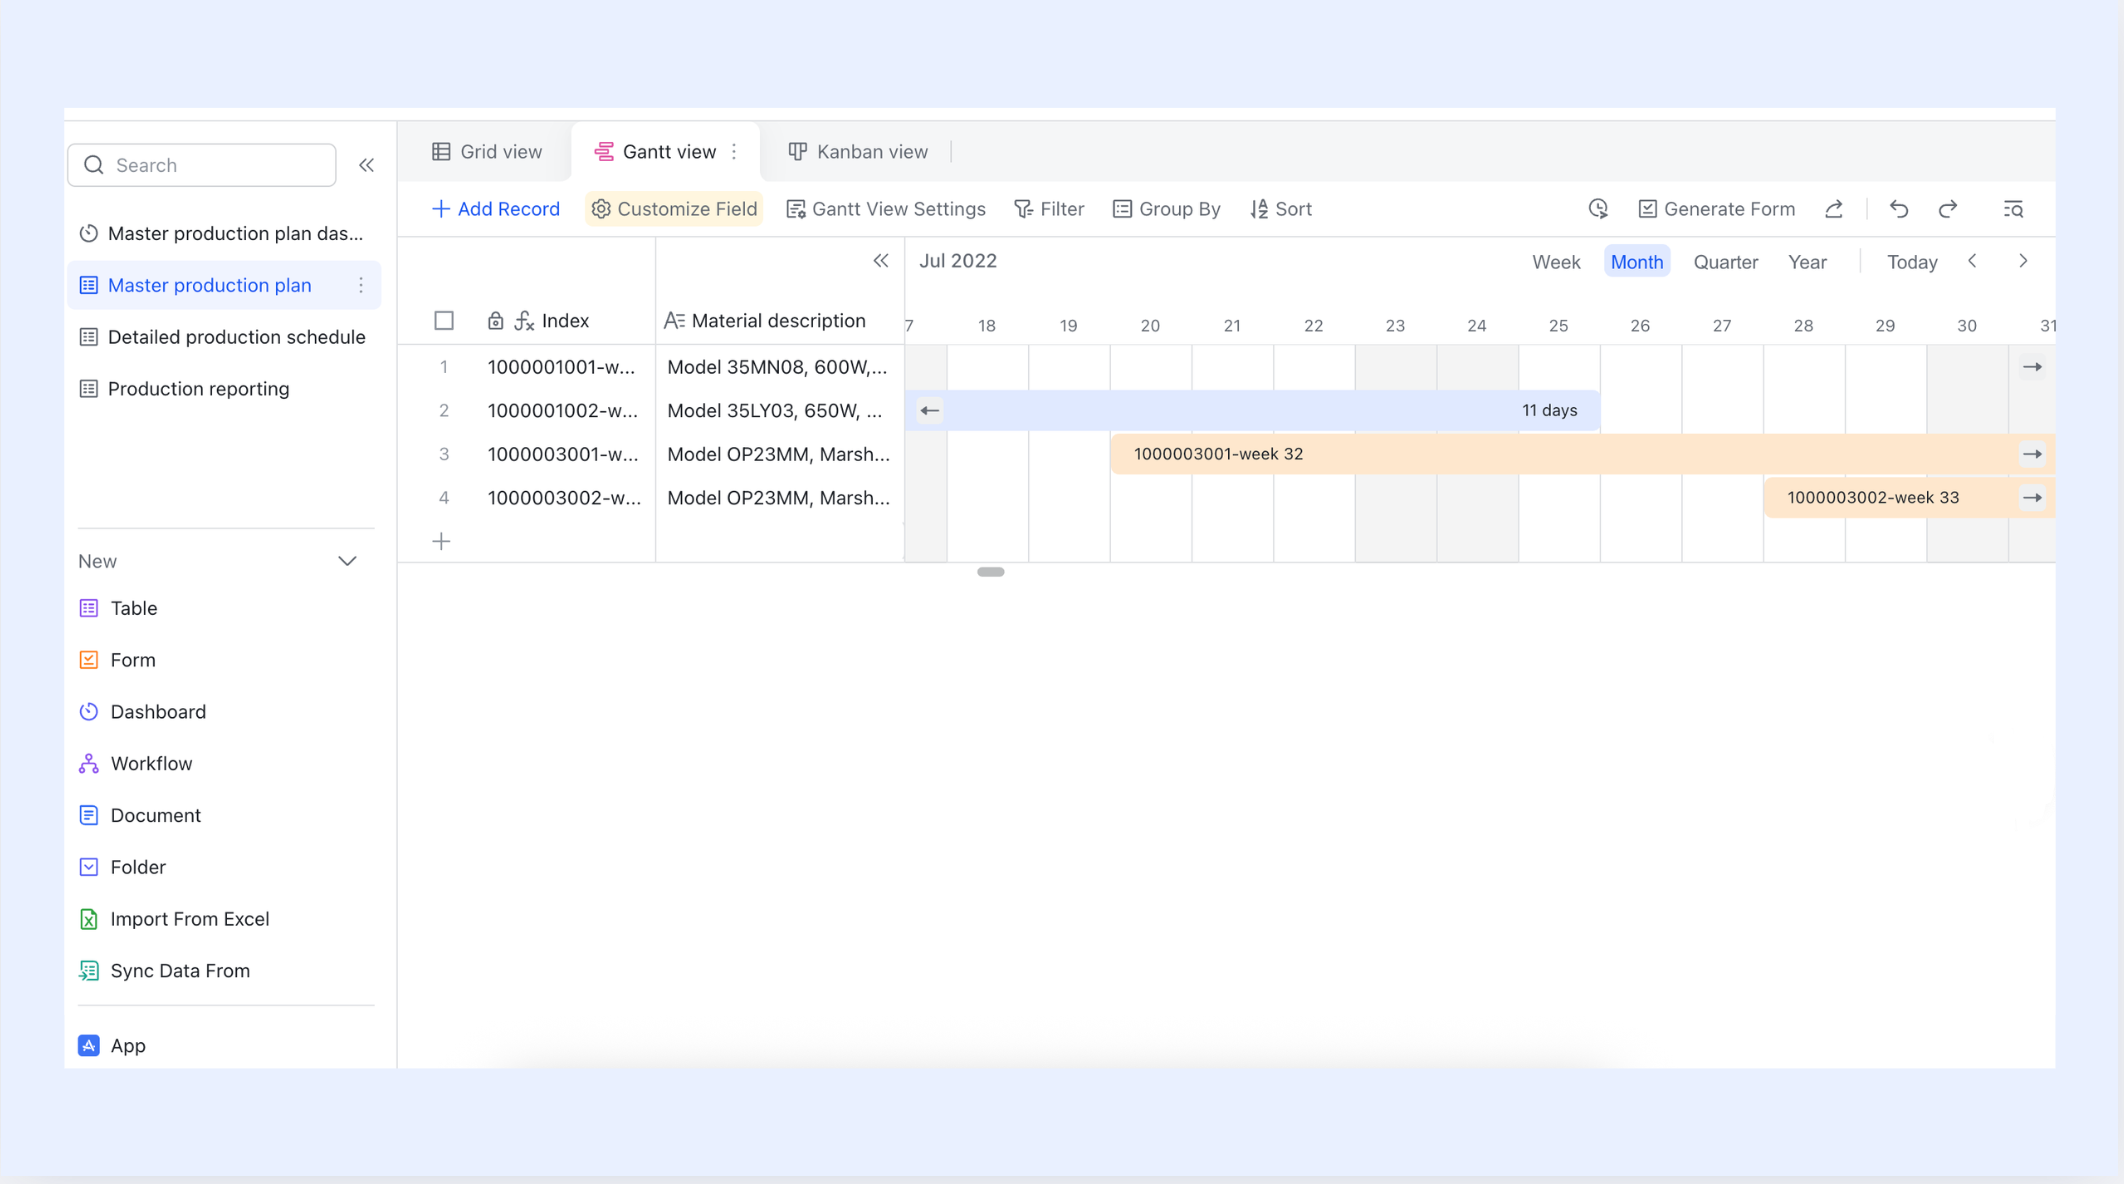The height and width of the screenshot is (1184, 2124).
Task: Click the share arrow icon
Action: 1834,209
